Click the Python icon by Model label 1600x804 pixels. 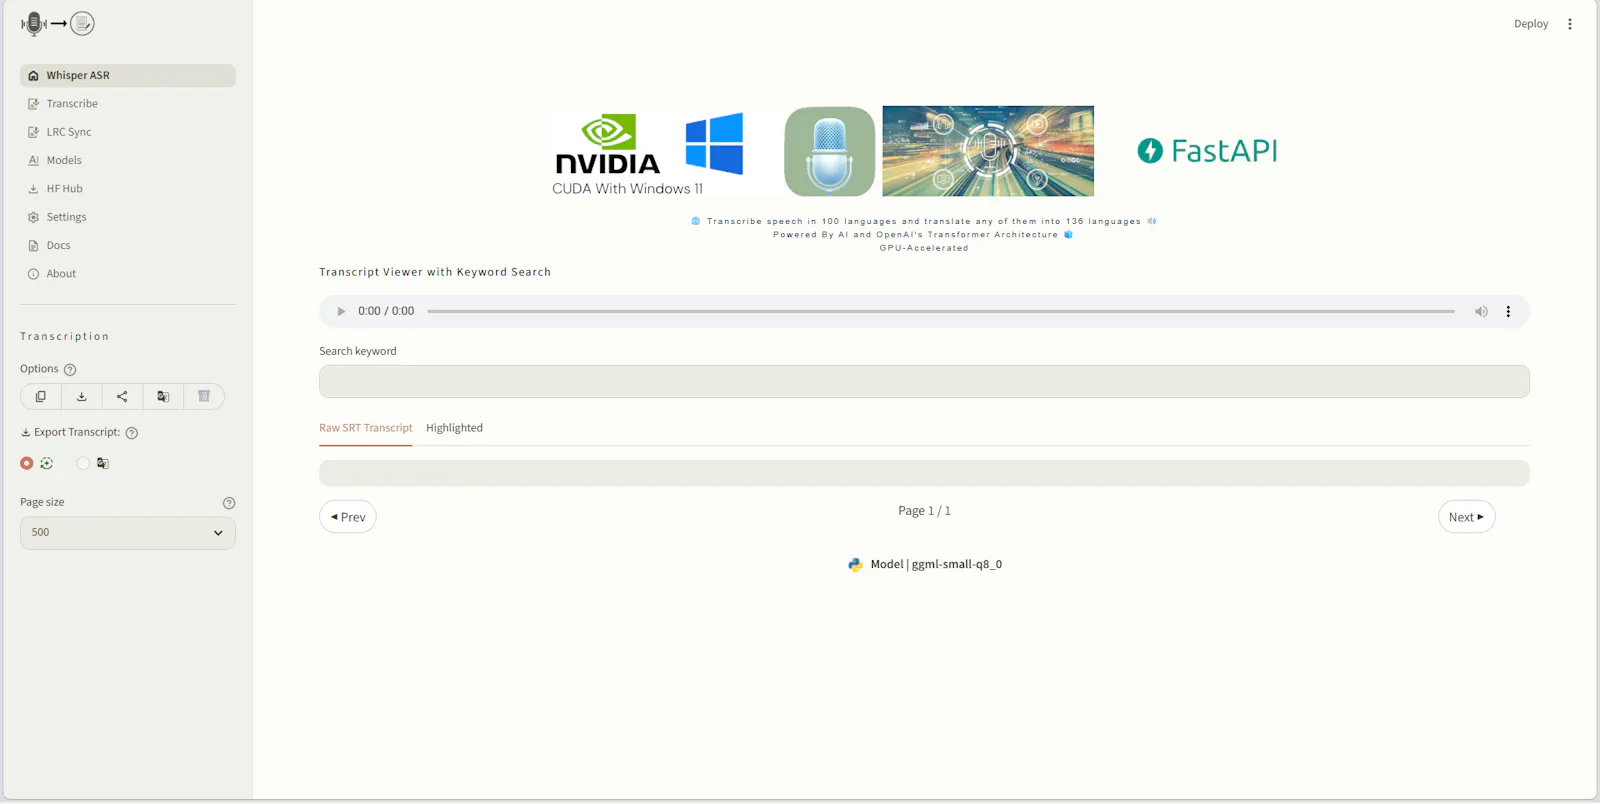click(856, 565)
